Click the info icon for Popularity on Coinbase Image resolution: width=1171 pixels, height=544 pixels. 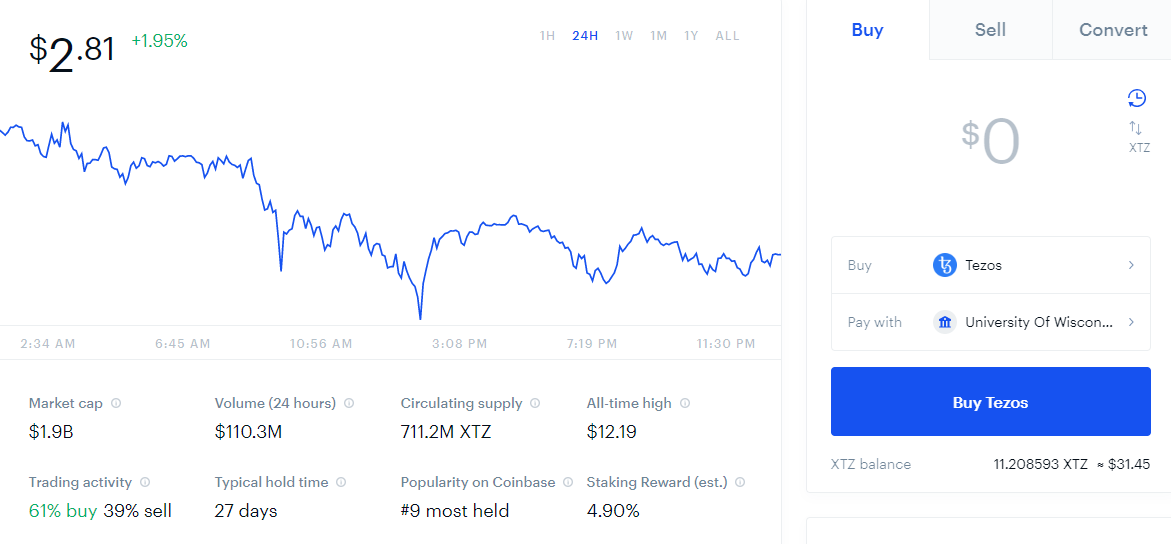point(568,482)
